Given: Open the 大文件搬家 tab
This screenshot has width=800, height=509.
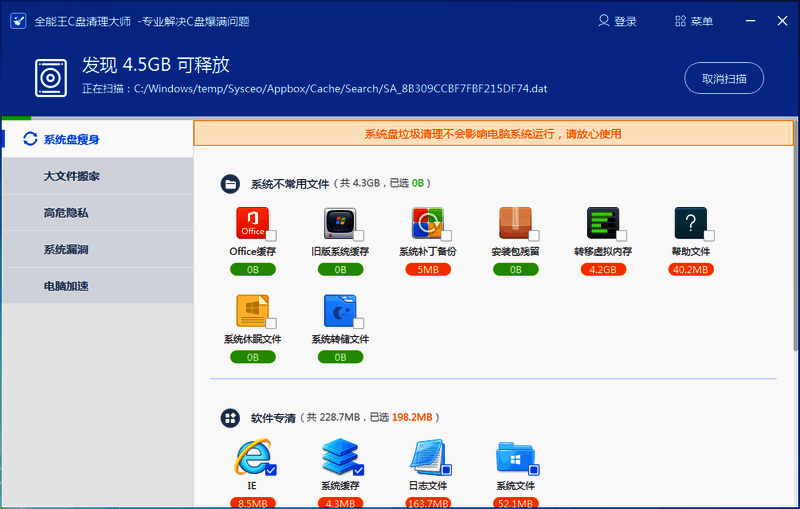Looking at the screenshot, I should [x=97, y=176].
